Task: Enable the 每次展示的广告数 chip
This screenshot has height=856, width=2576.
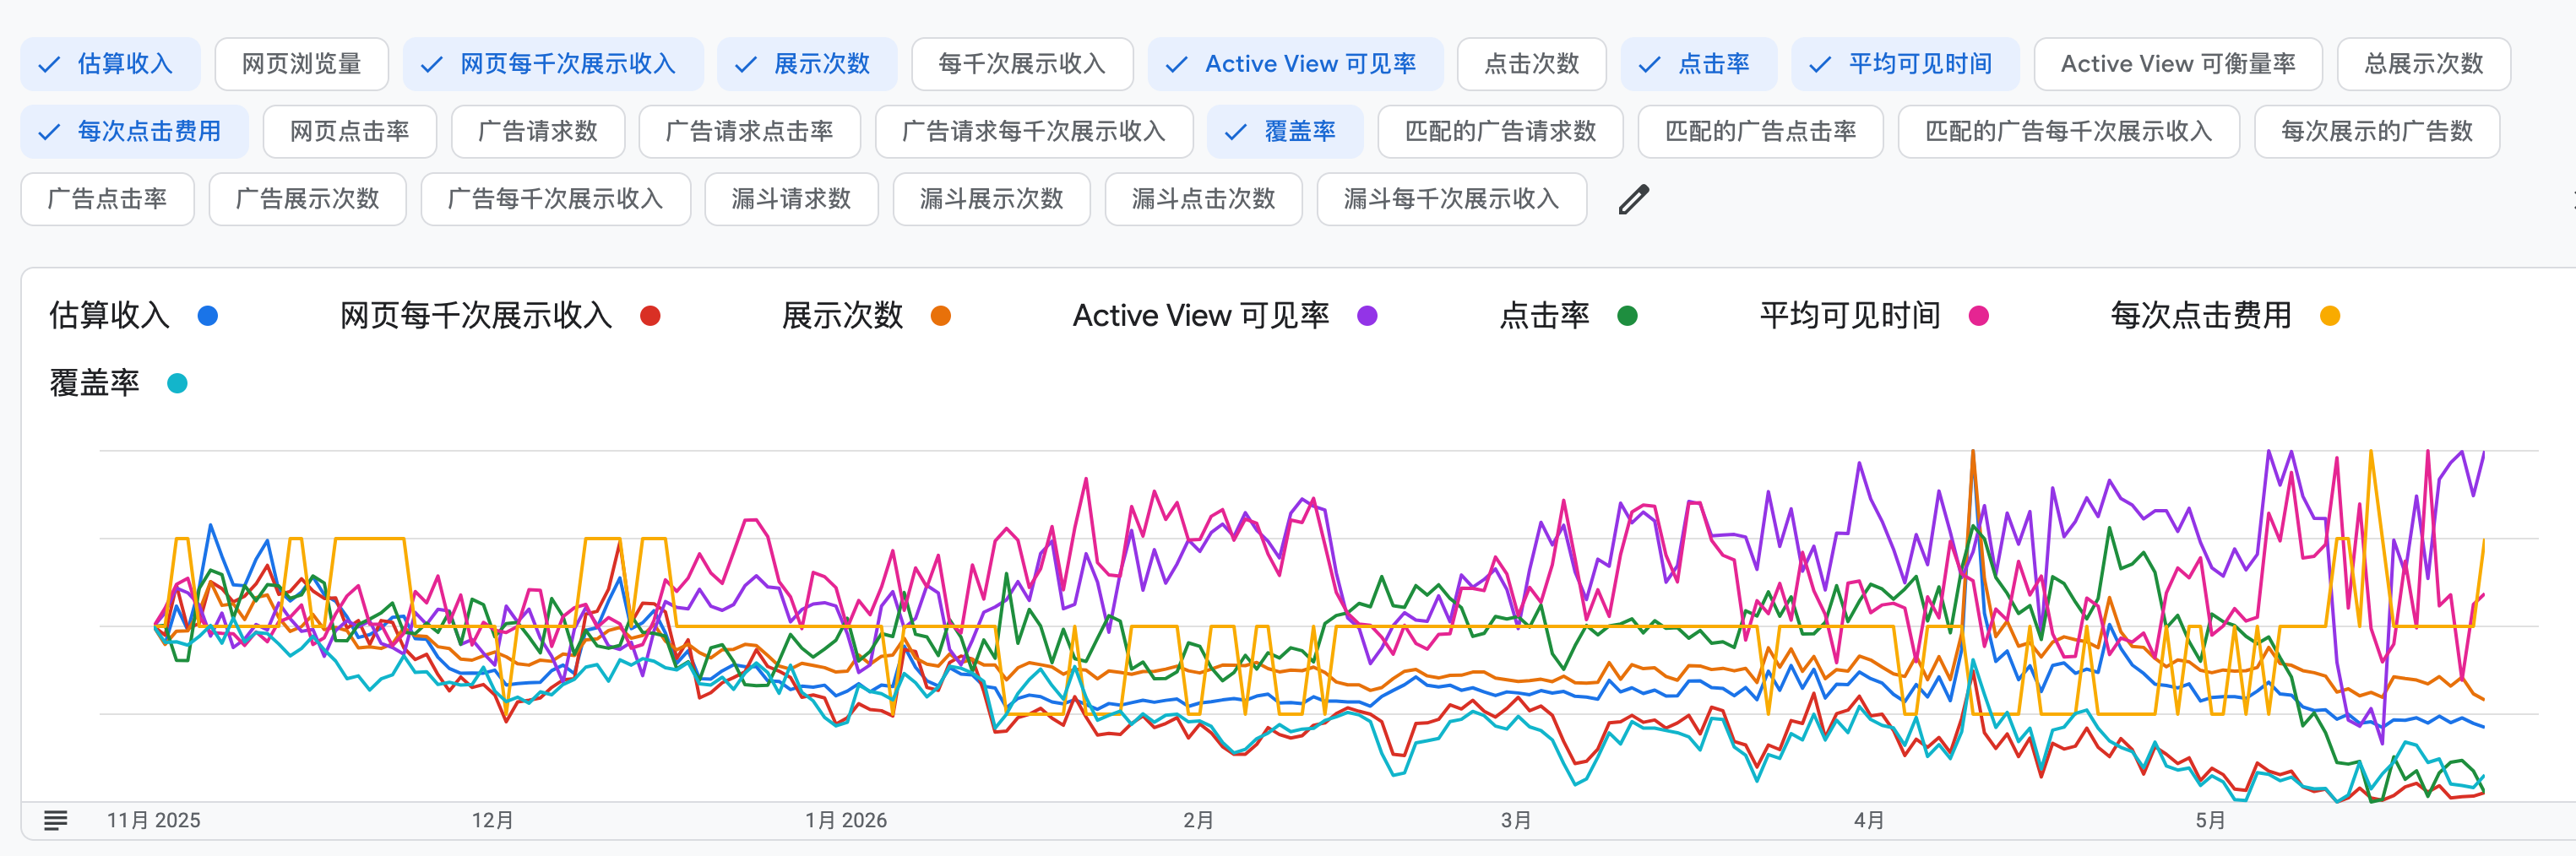Action: click(x=2377, y=131)
